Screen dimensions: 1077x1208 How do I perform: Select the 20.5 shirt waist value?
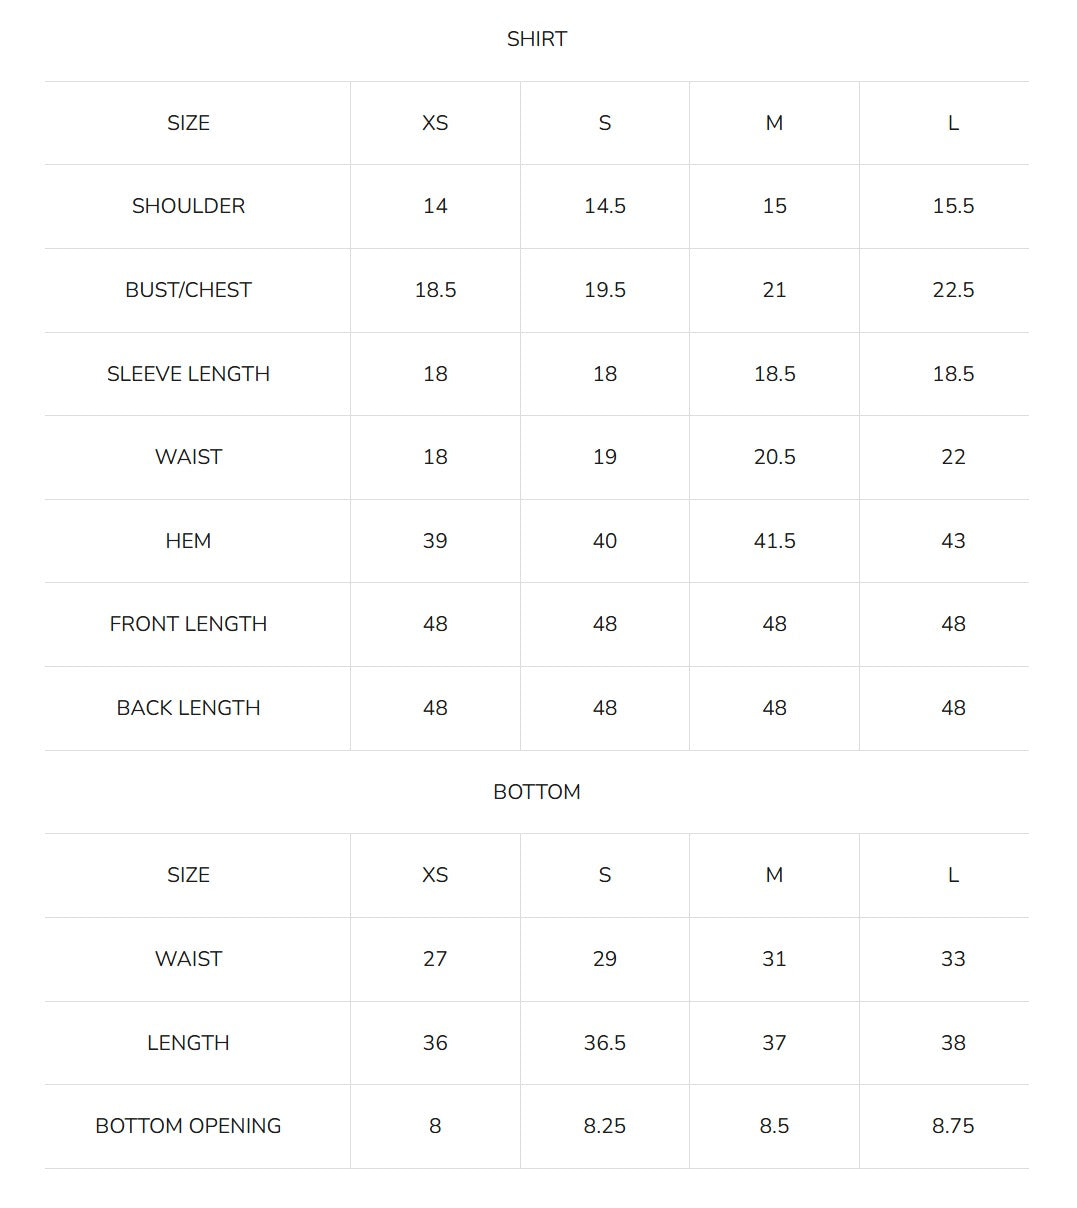[774, 457]
